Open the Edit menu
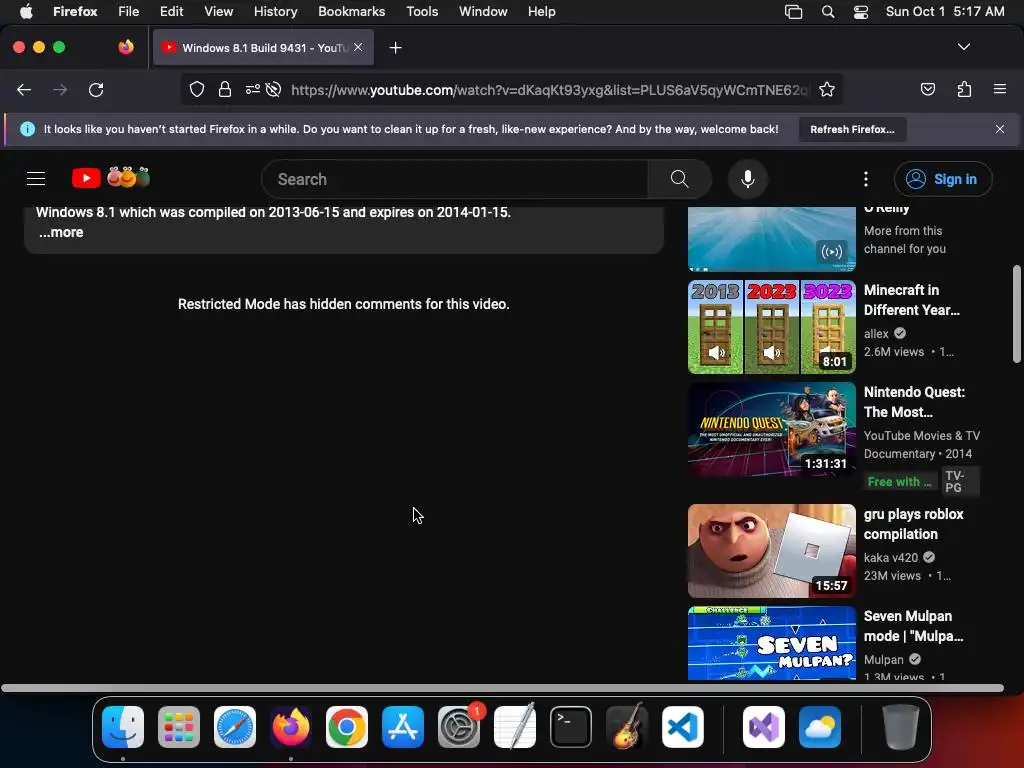 (x=171, y=12)
